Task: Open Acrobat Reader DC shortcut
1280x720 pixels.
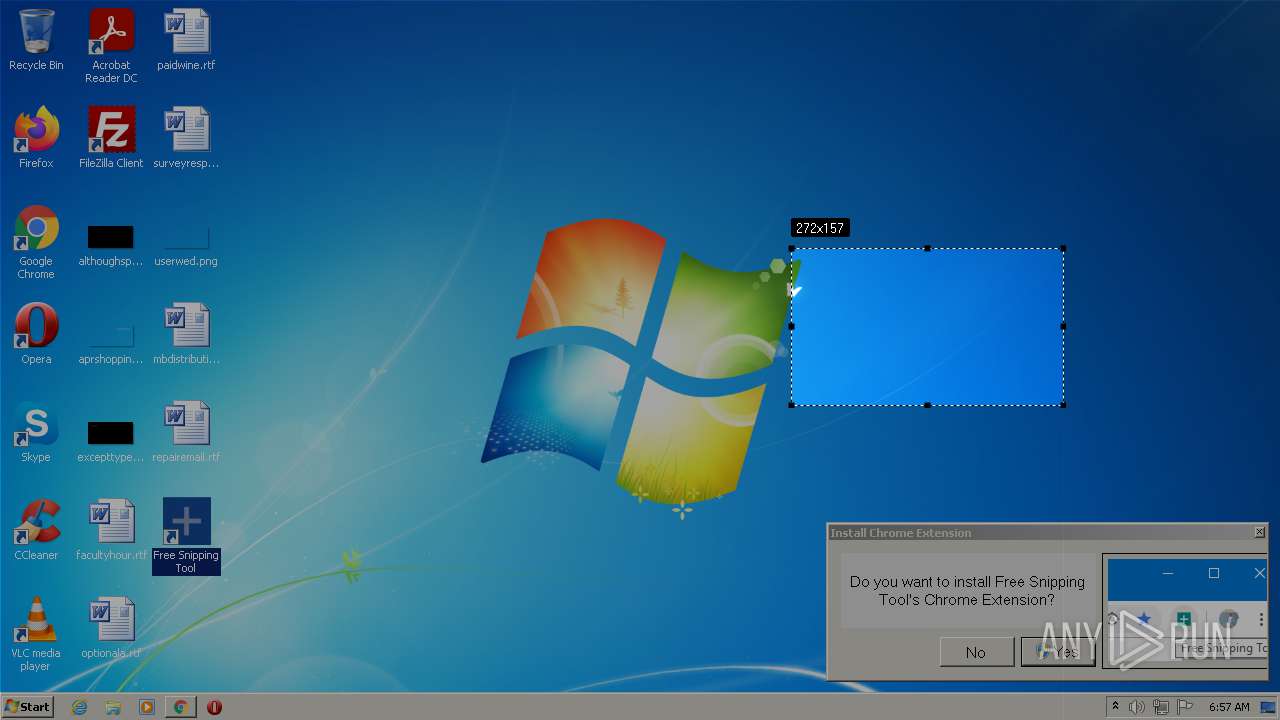Action: (111, 46)
